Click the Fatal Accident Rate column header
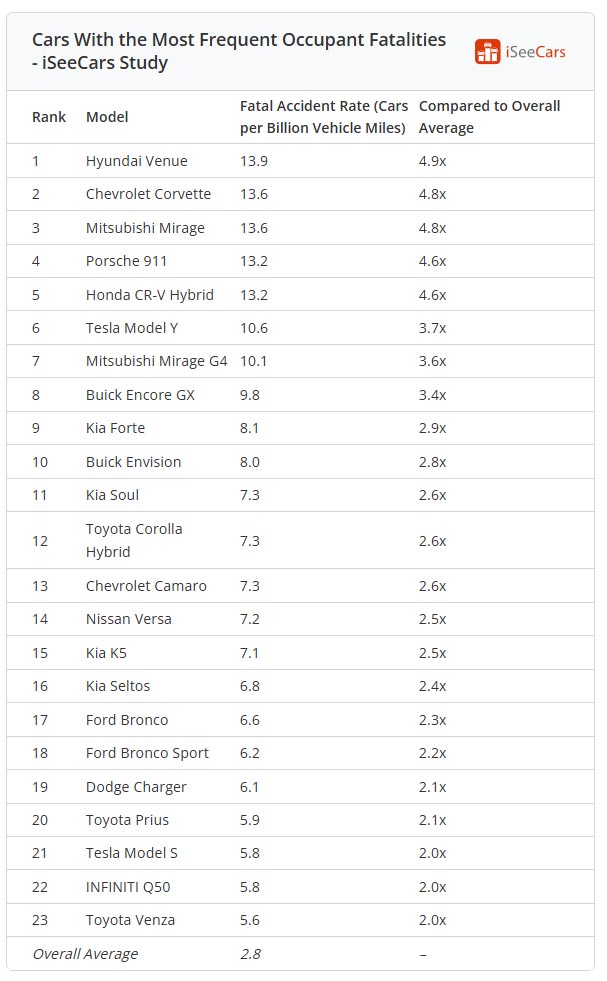 [324, 117]
